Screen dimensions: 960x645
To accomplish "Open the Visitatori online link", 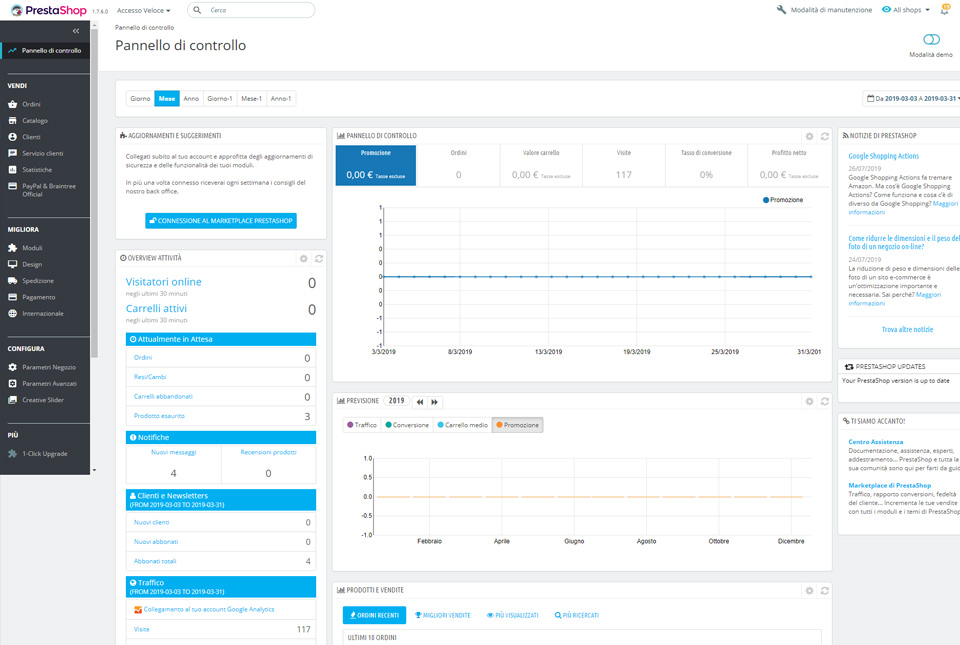I will [x=163, y=282].
